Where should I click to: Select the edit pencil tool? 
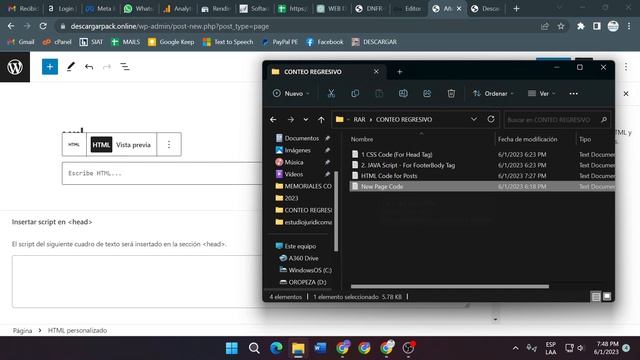tap(71, 67)
